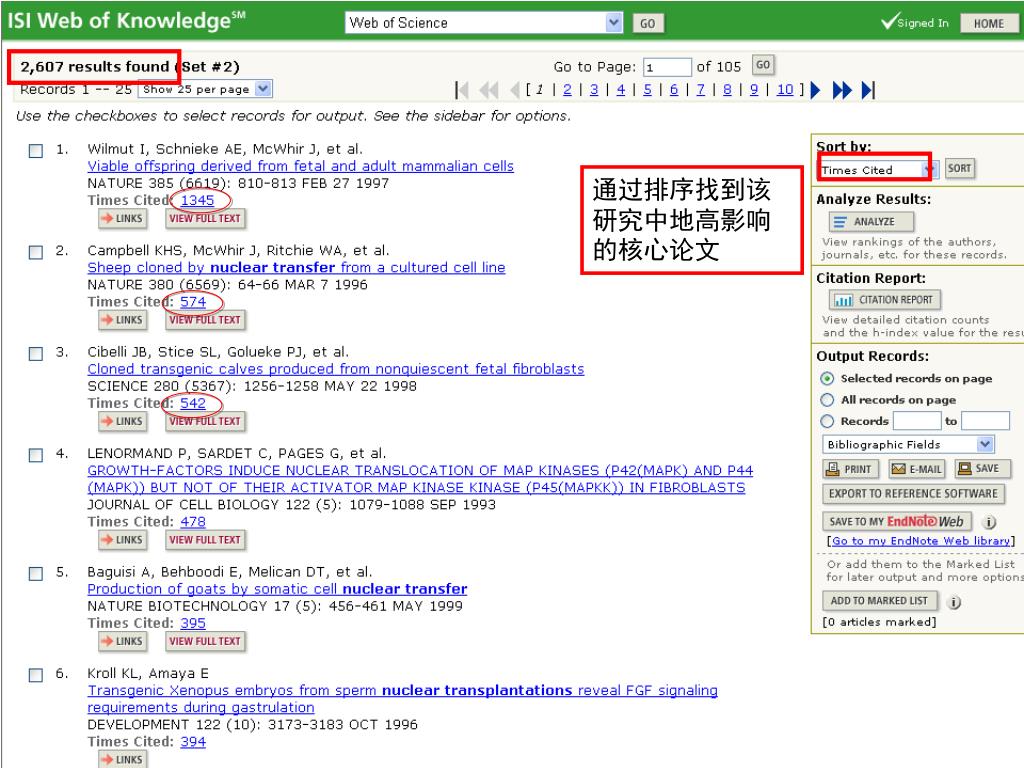Open 'Go to my EndNote Web library' link
This screenshot has width=1024, height=768.
[921, 541]
